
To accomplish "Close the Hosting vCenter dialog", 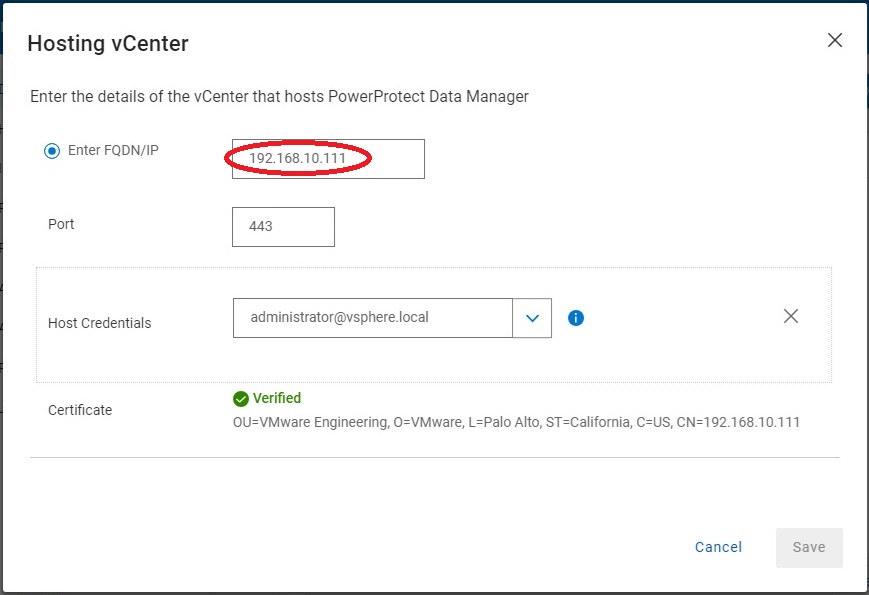I will point(835,41).
